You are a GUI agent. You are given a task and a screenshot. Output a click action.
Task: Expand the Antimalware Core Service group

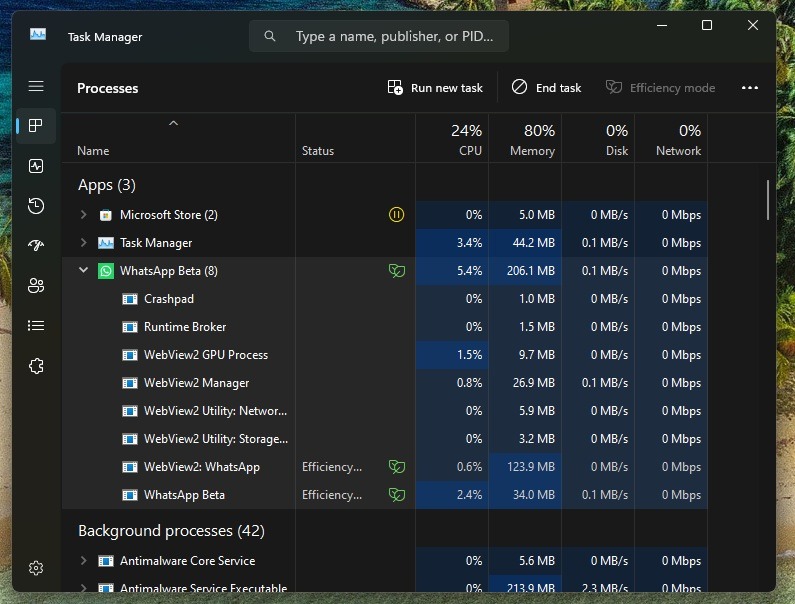point(84,561)
